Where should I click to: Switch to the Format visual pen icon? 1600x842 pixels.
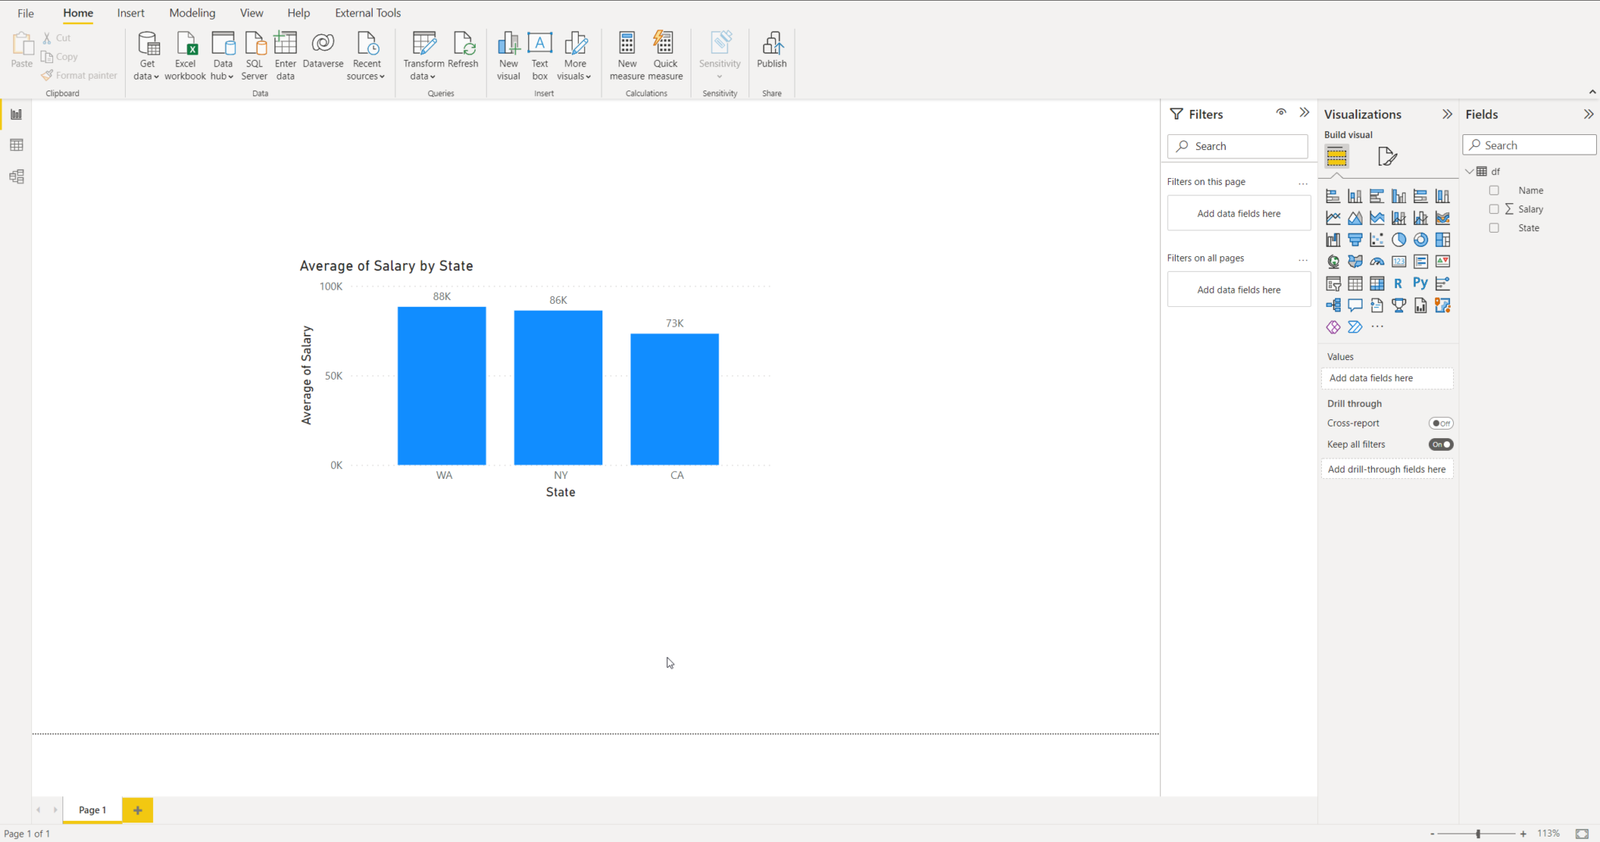pos(1387,157)
